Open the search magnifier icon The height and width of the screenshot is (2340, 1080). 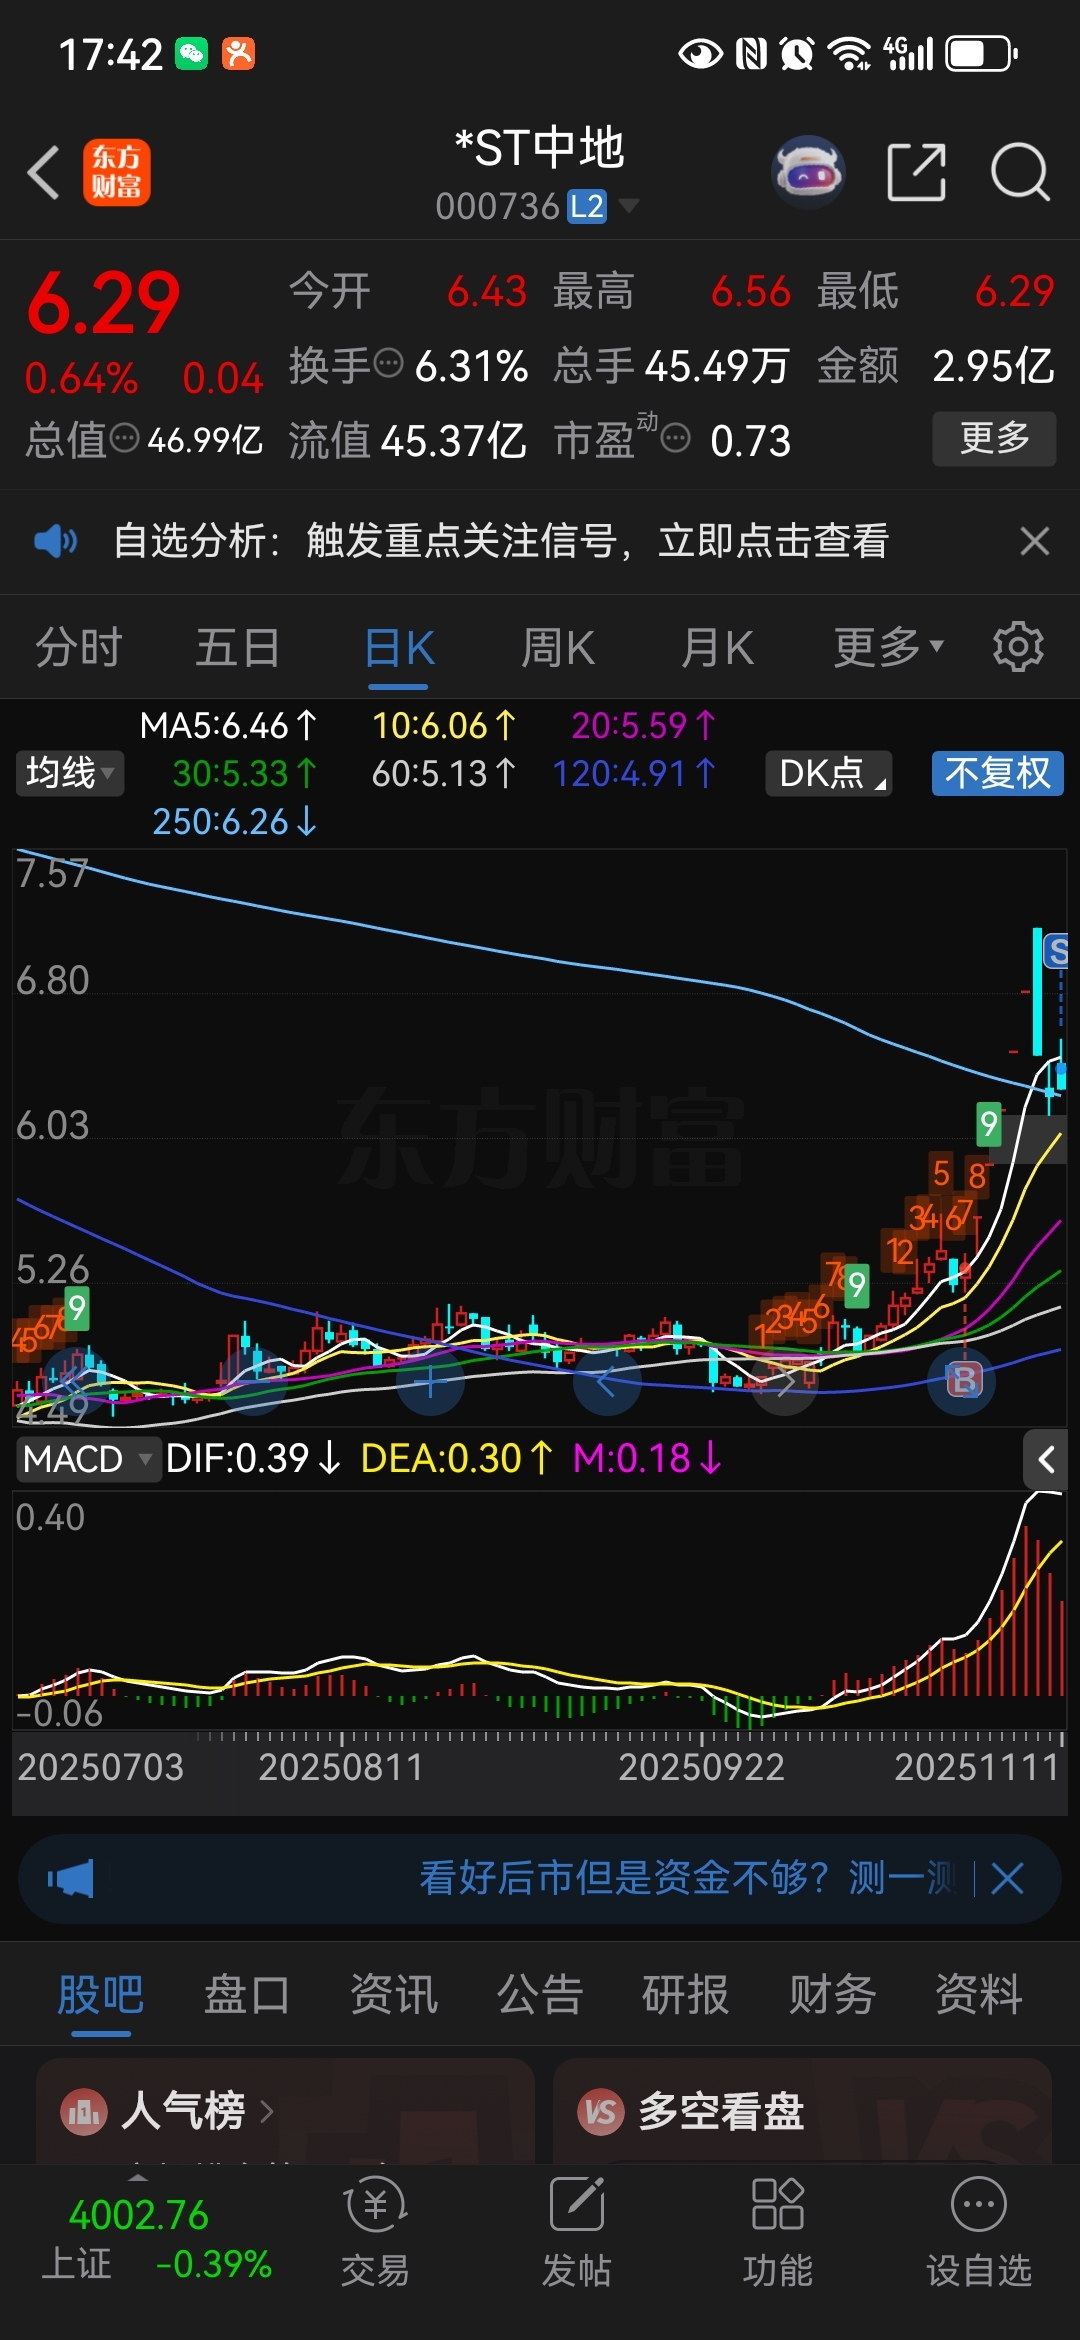1020,172
